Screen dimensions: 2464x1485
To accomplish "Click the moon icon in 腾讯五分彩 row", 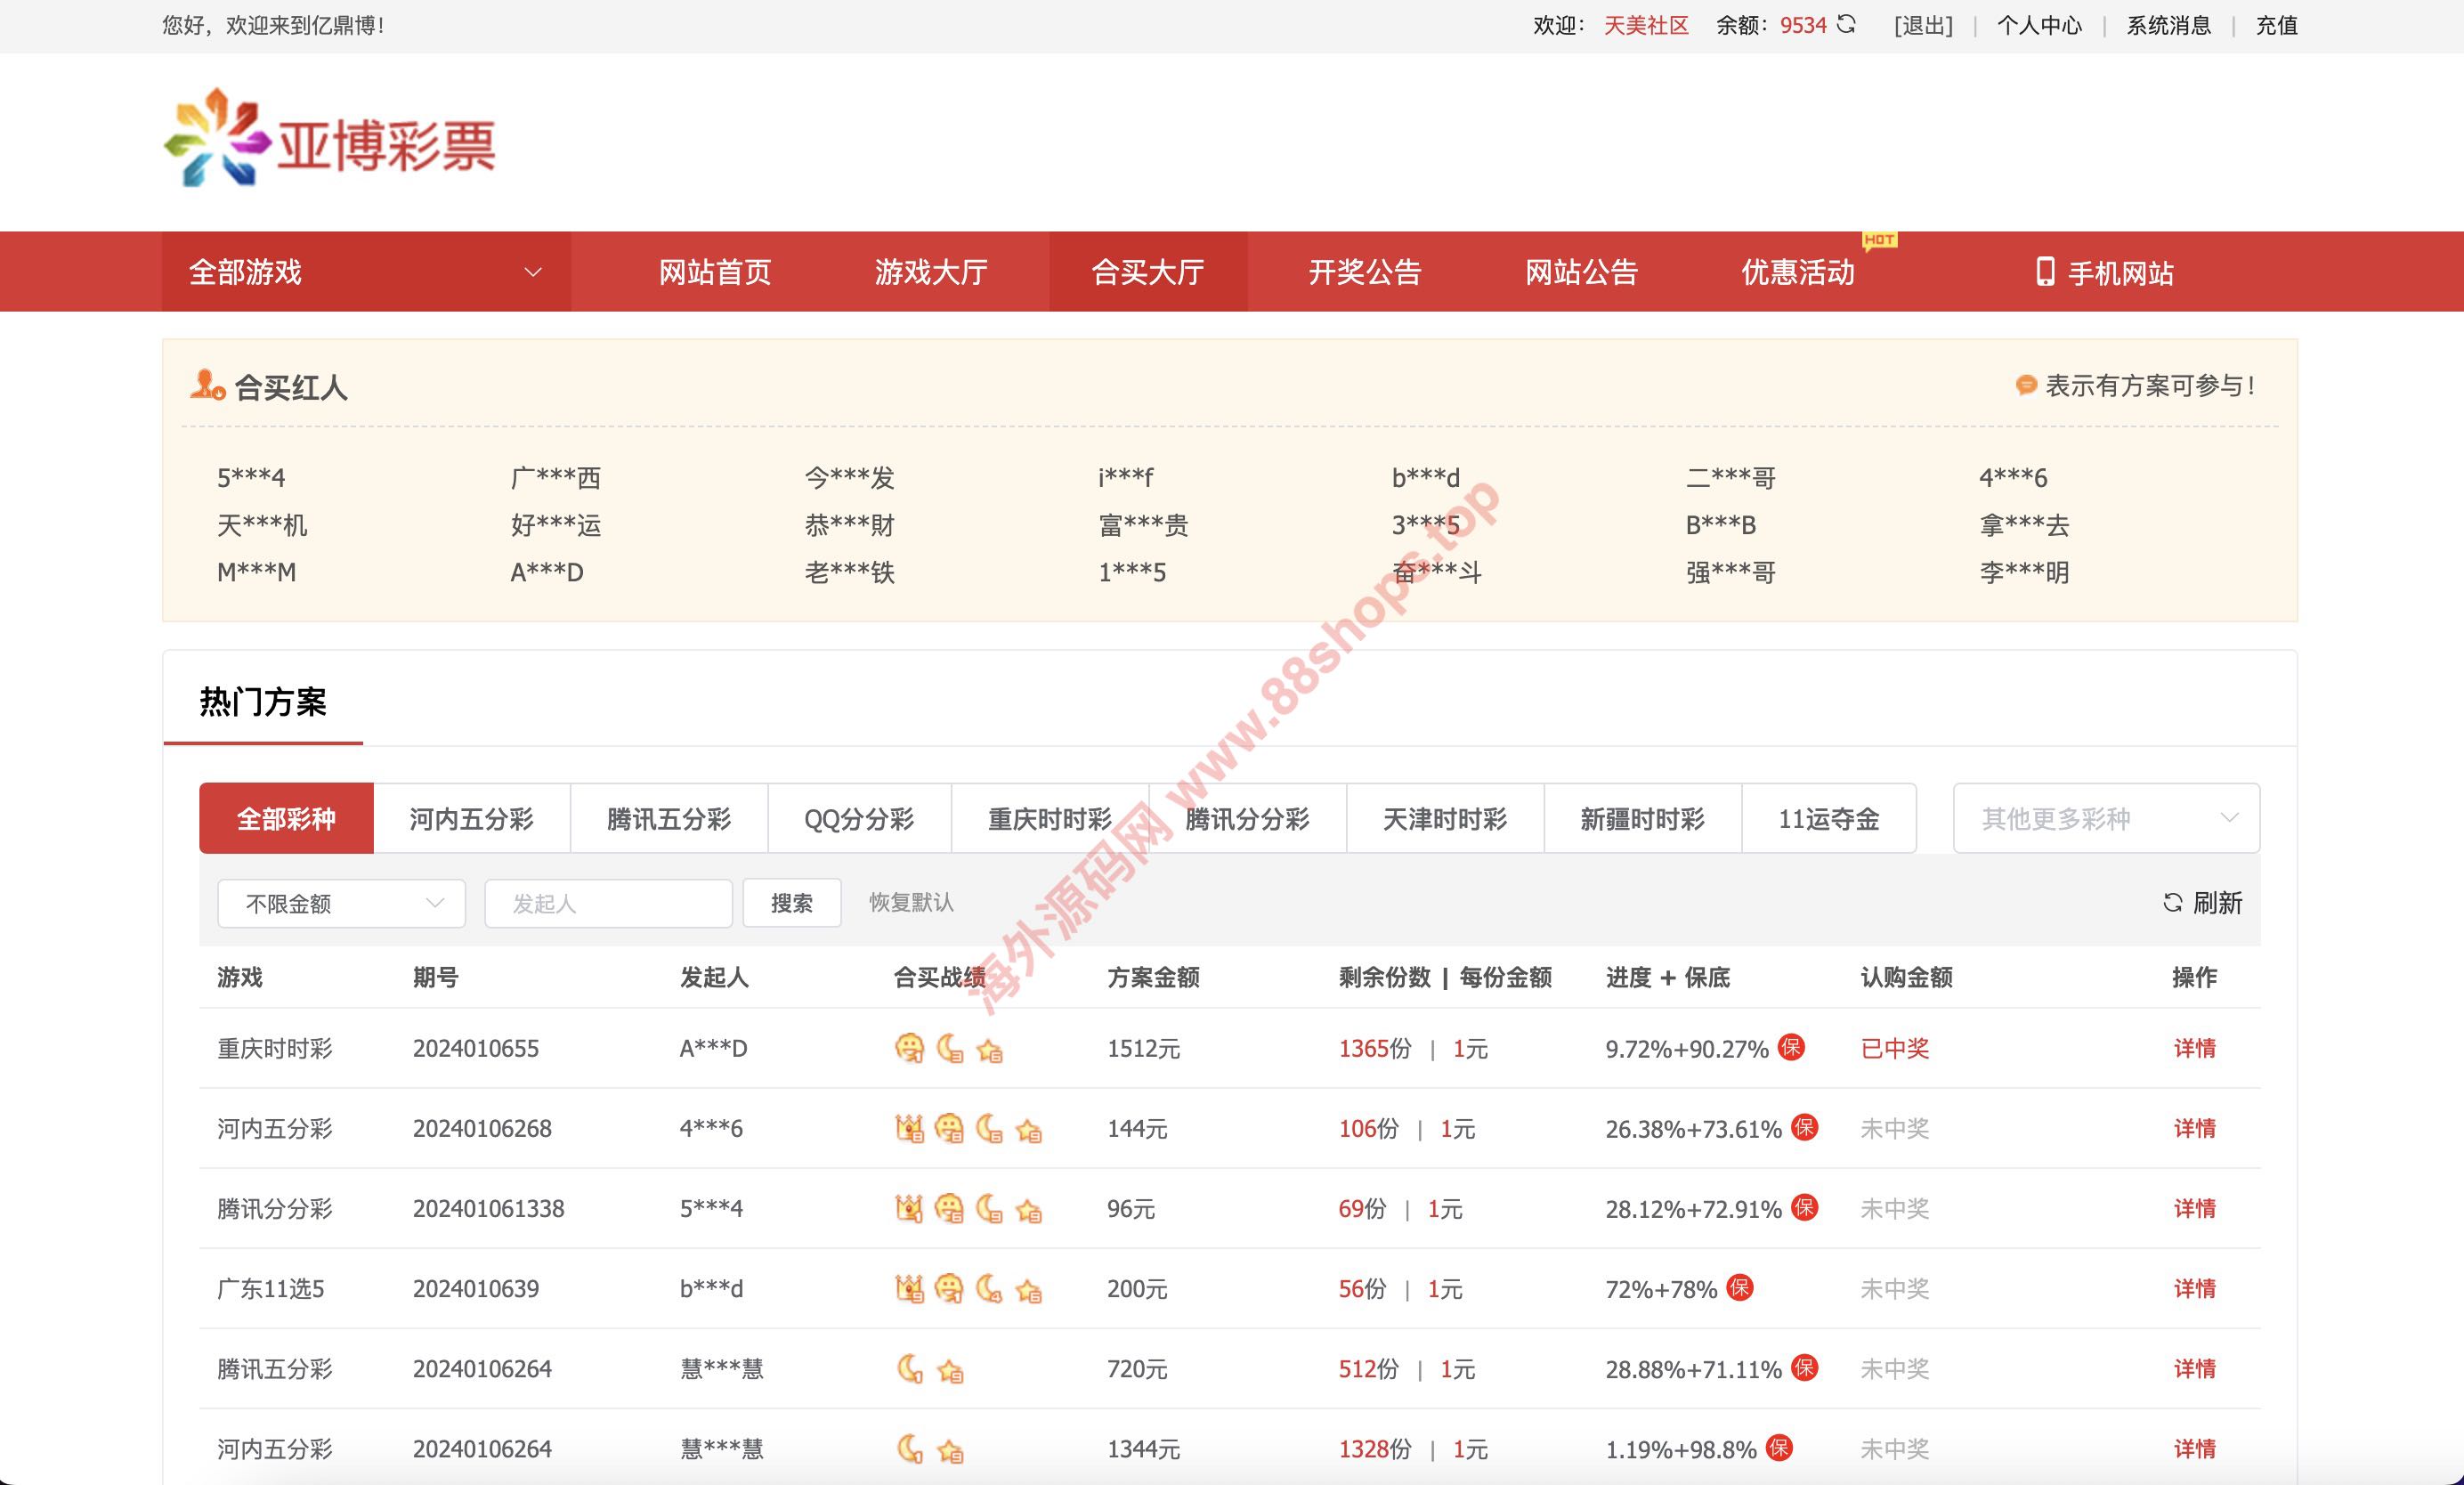I will (x=909, y=1368).
